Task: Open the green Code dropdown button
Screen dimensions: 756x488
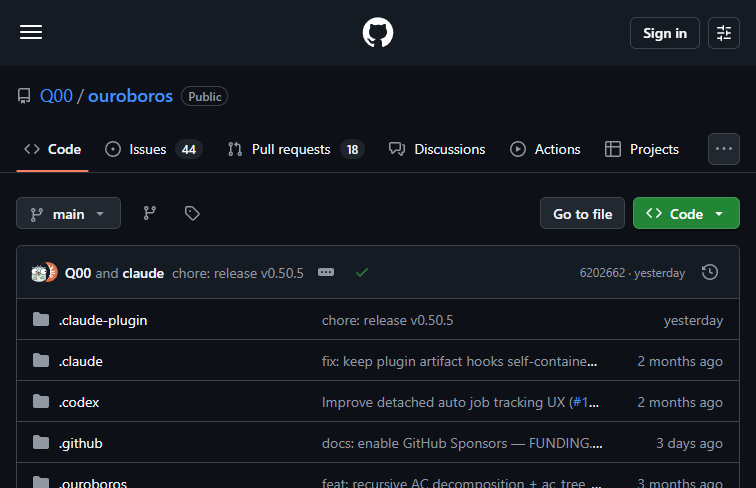Action: pos(686,213)
